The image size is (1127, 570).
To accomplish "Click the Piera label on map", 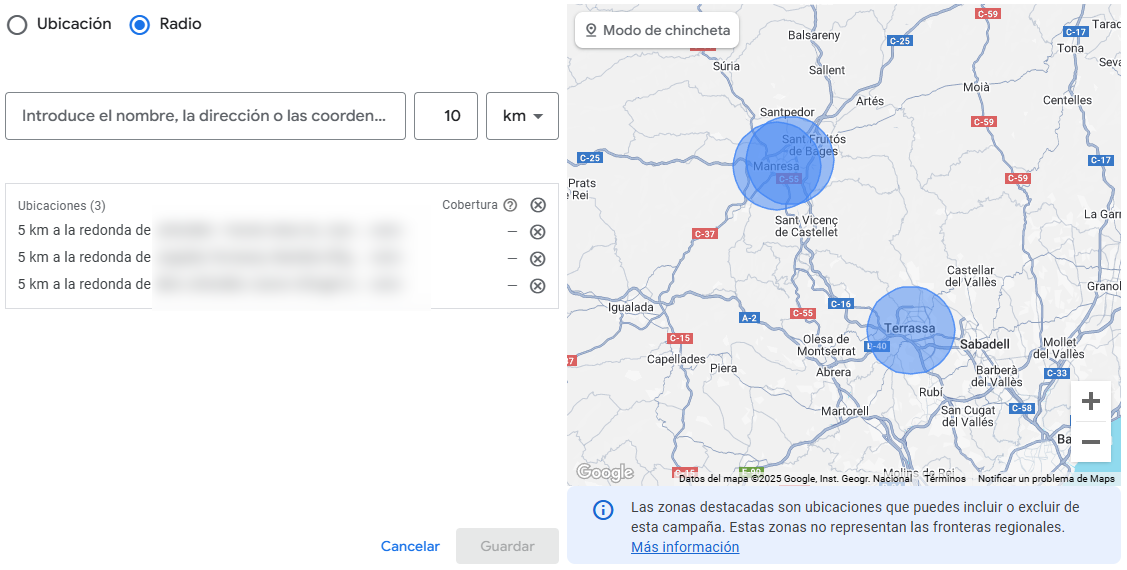I will (724, 368).
